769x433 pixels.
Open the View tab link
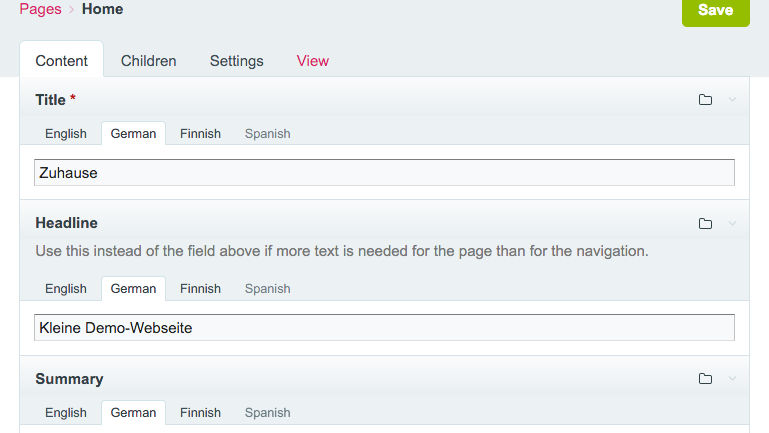313,61
